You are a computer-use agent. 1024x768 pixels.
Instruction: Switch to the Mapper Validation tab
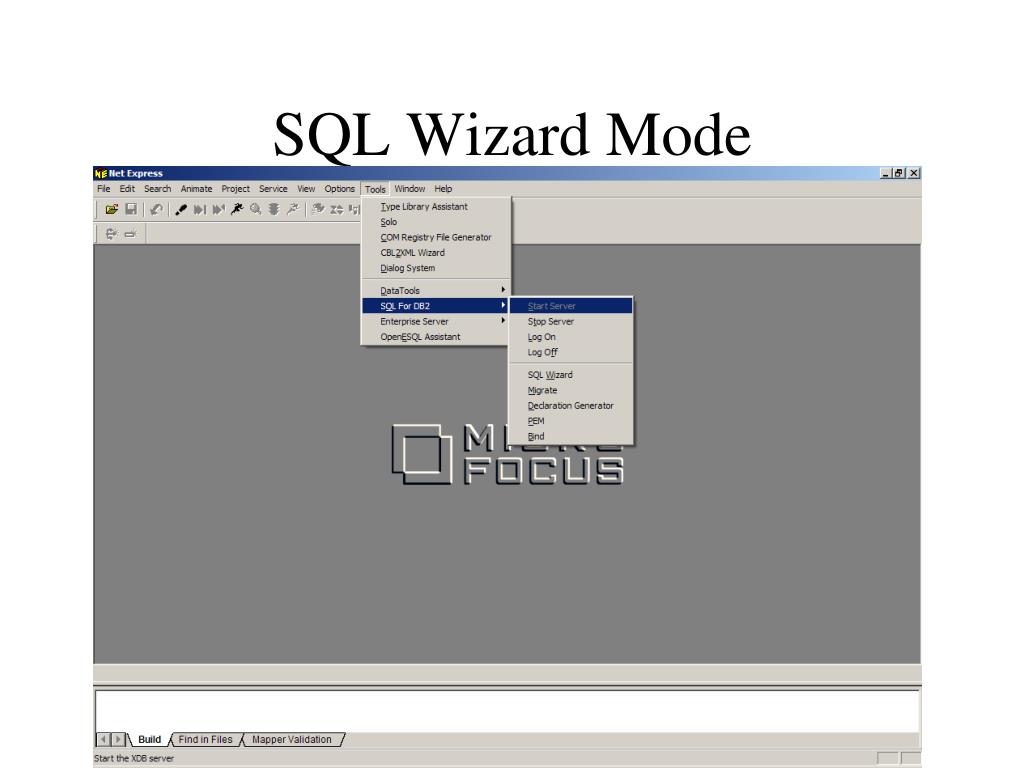coord(291,739)
